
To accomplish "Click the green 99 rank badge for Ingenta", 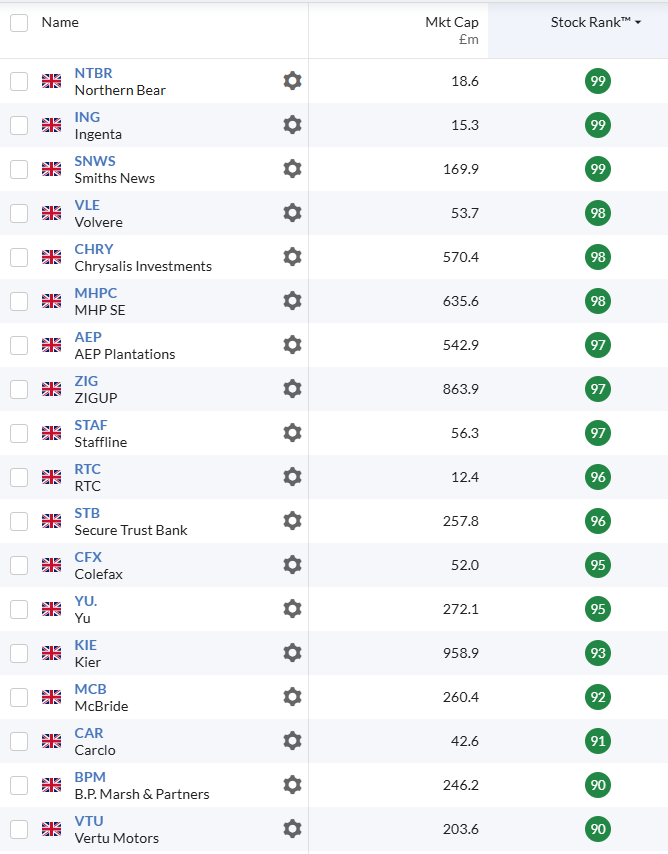I will click(598, 125).
